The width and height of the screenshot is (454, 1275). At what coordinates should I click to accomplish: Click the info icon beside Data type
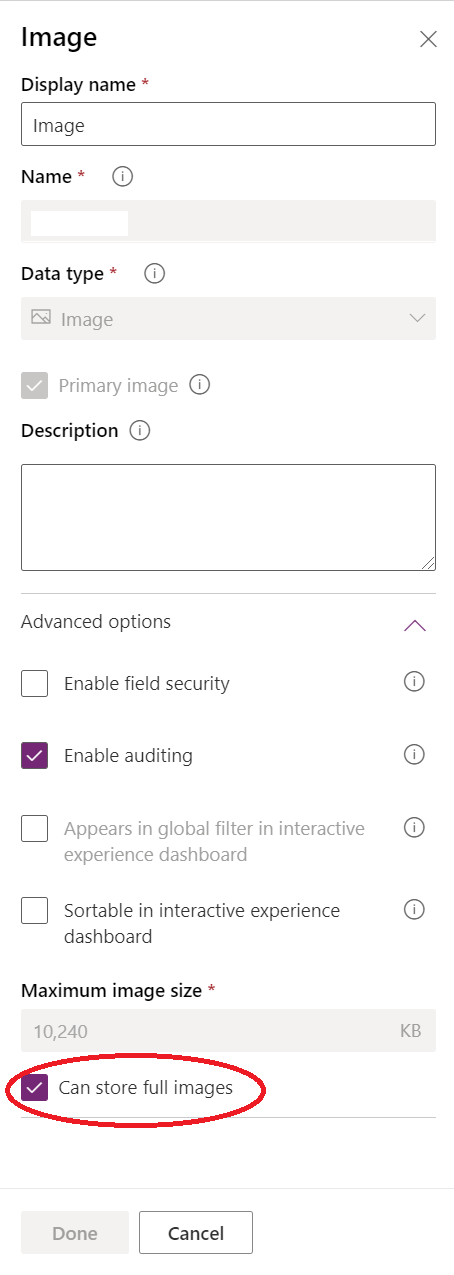coord(154,273)
